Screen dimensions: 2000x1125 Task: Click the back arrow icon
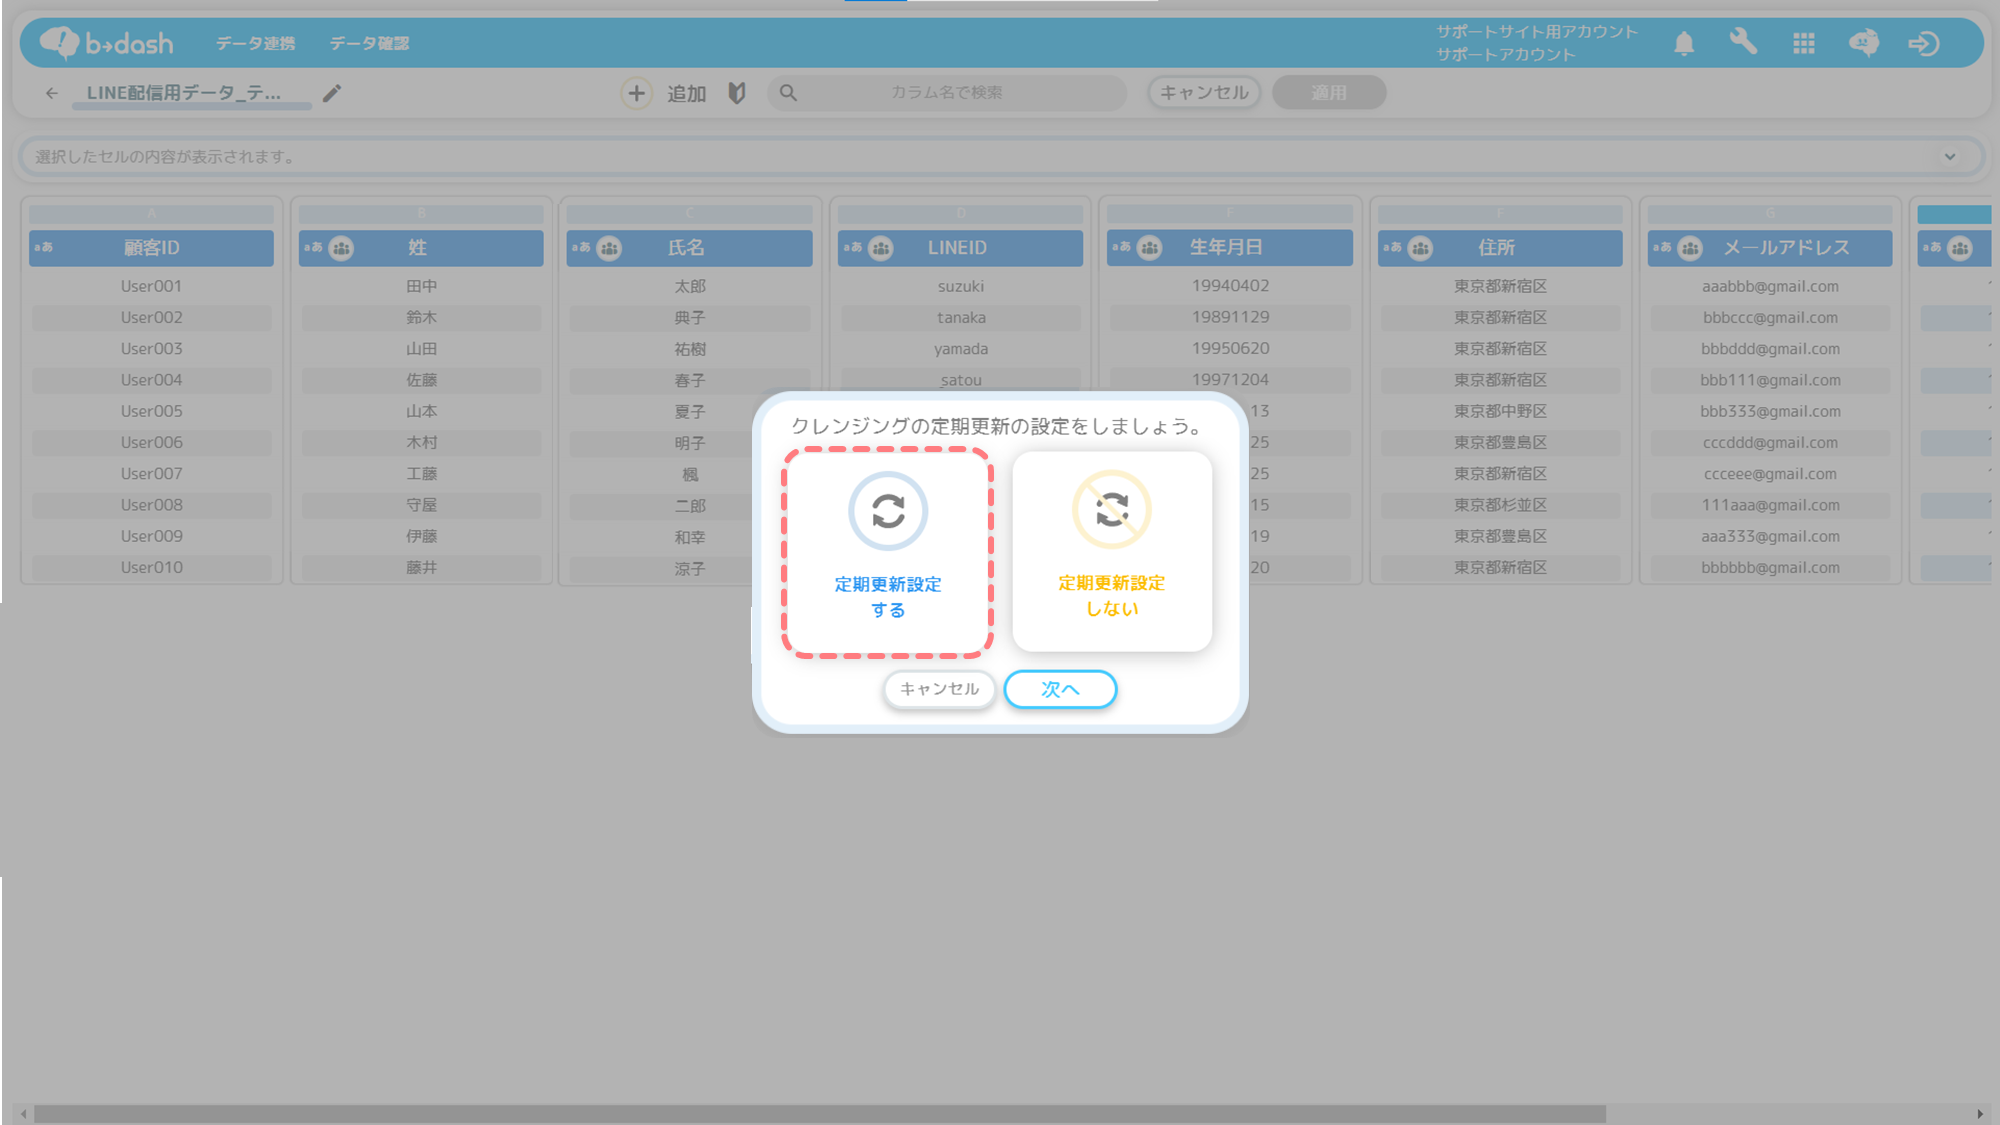pyautogui.click(x=52, y=93)
